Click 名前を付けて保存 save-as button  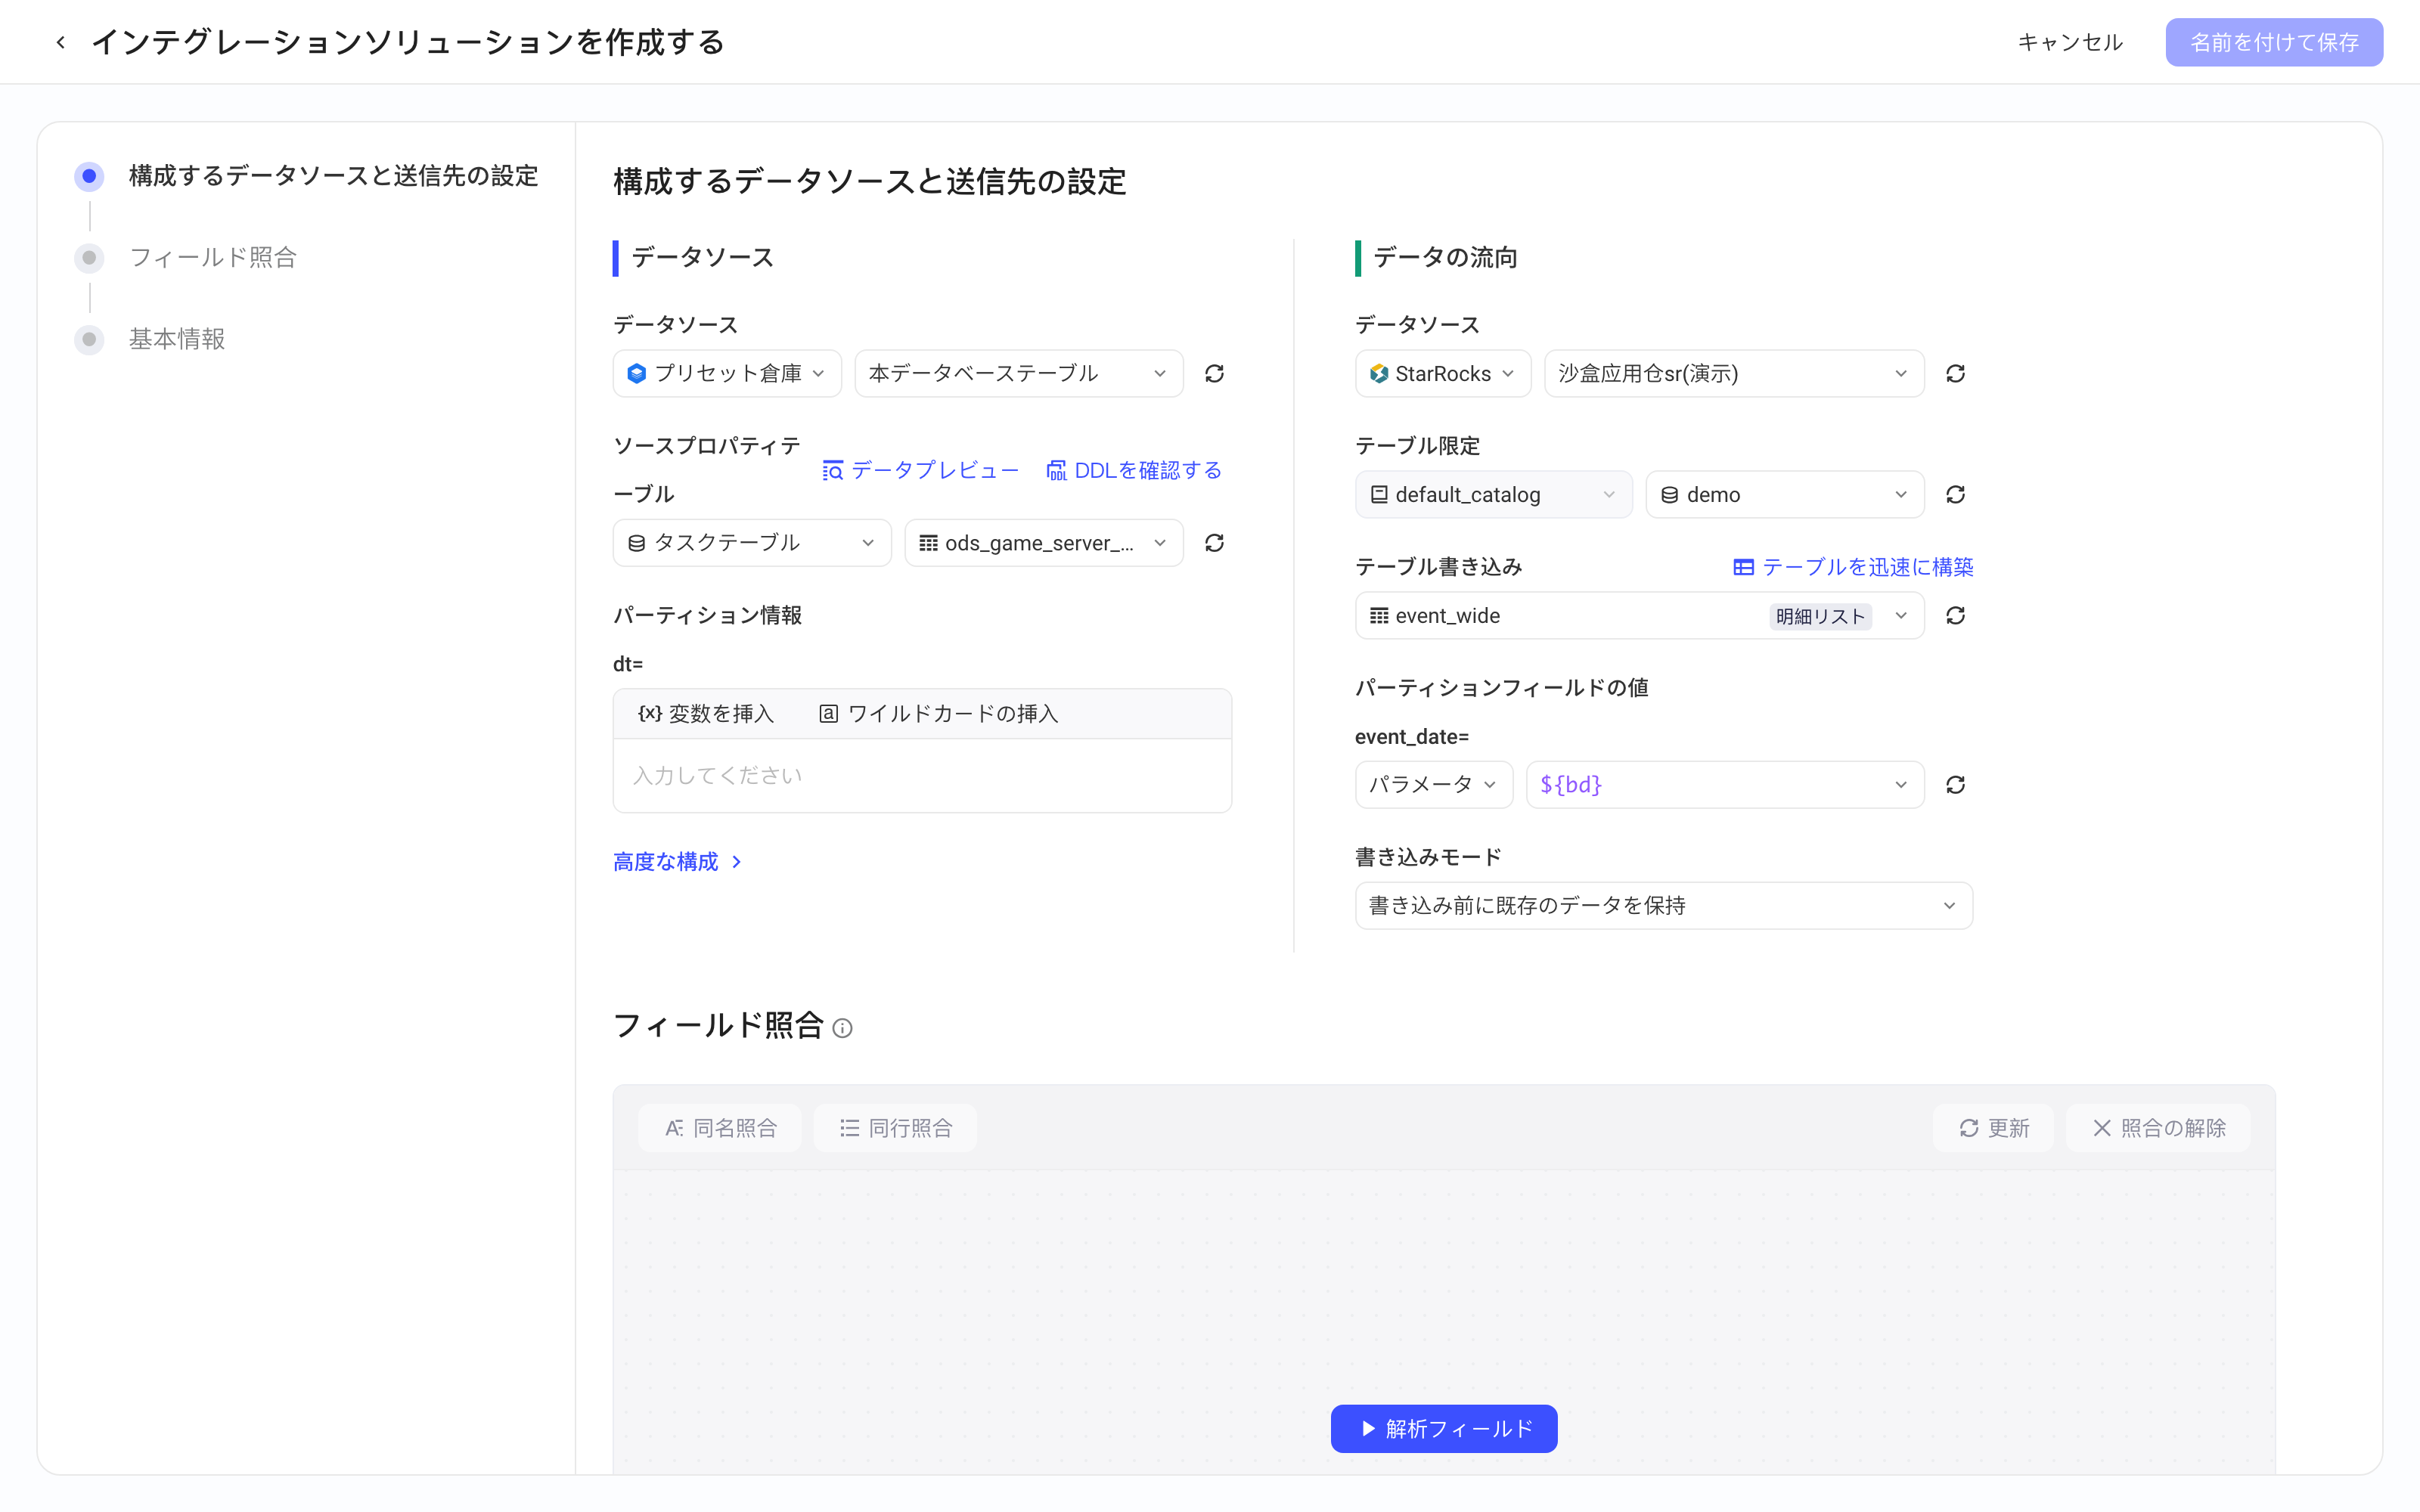tap(2274, 42)
